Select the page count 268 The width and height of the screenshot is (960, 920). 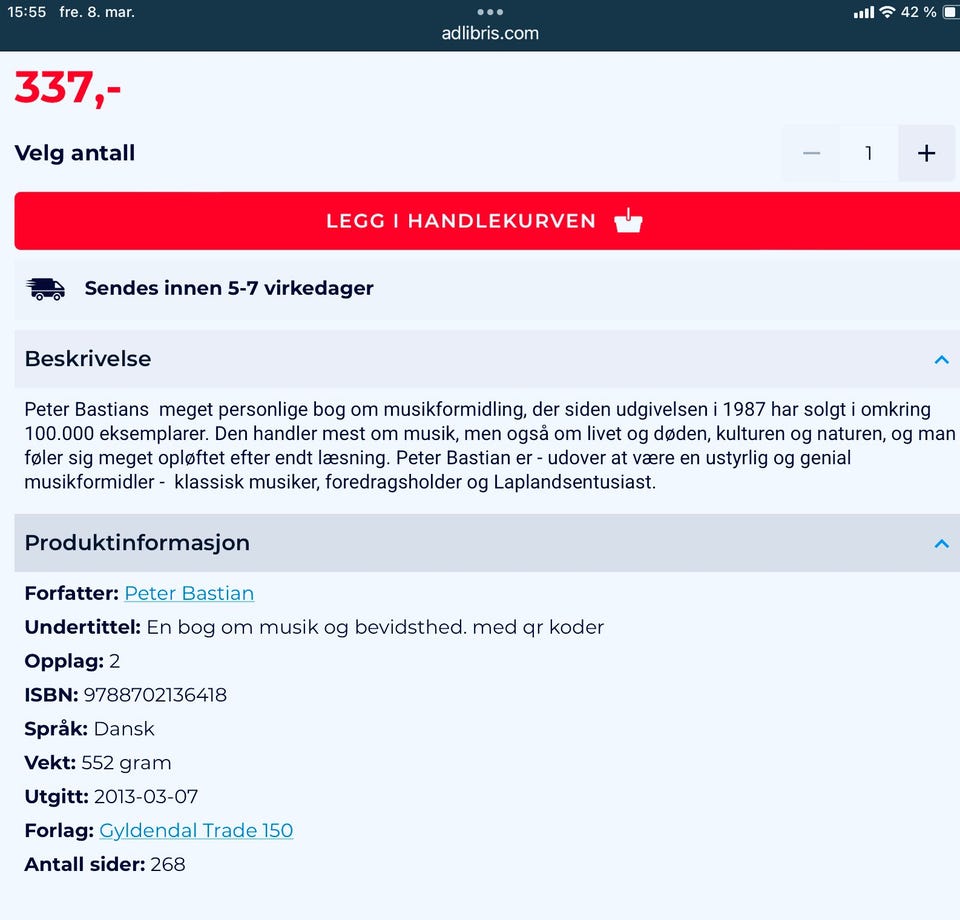[168, 864]
